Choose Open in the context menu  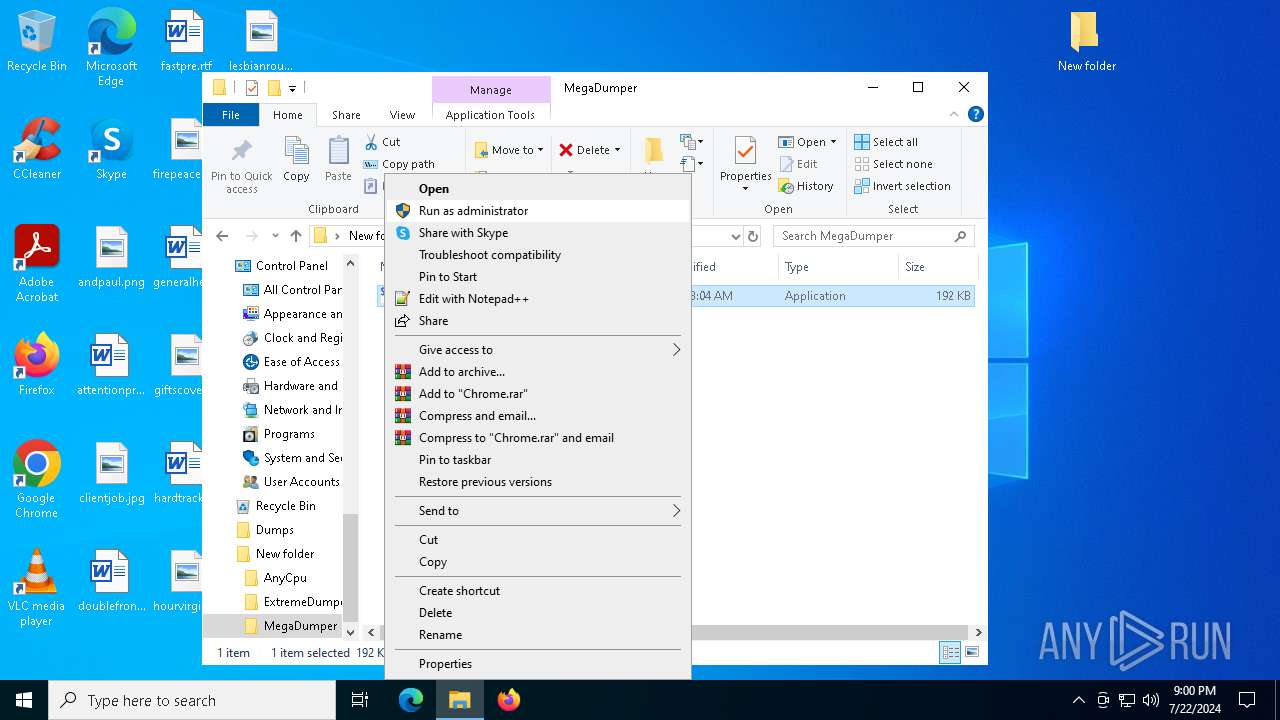pos(537,189)
